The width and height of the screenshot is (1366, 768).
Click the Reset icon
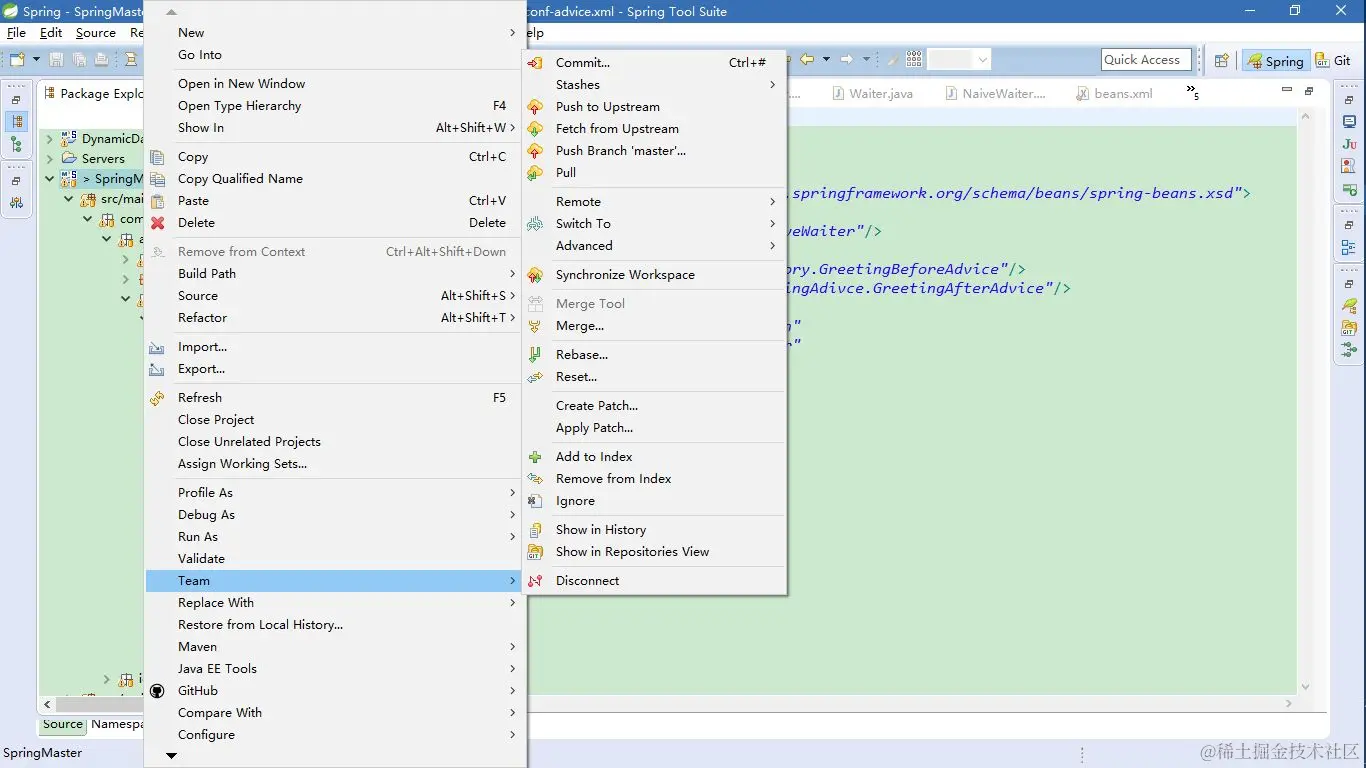coord(535,377)
